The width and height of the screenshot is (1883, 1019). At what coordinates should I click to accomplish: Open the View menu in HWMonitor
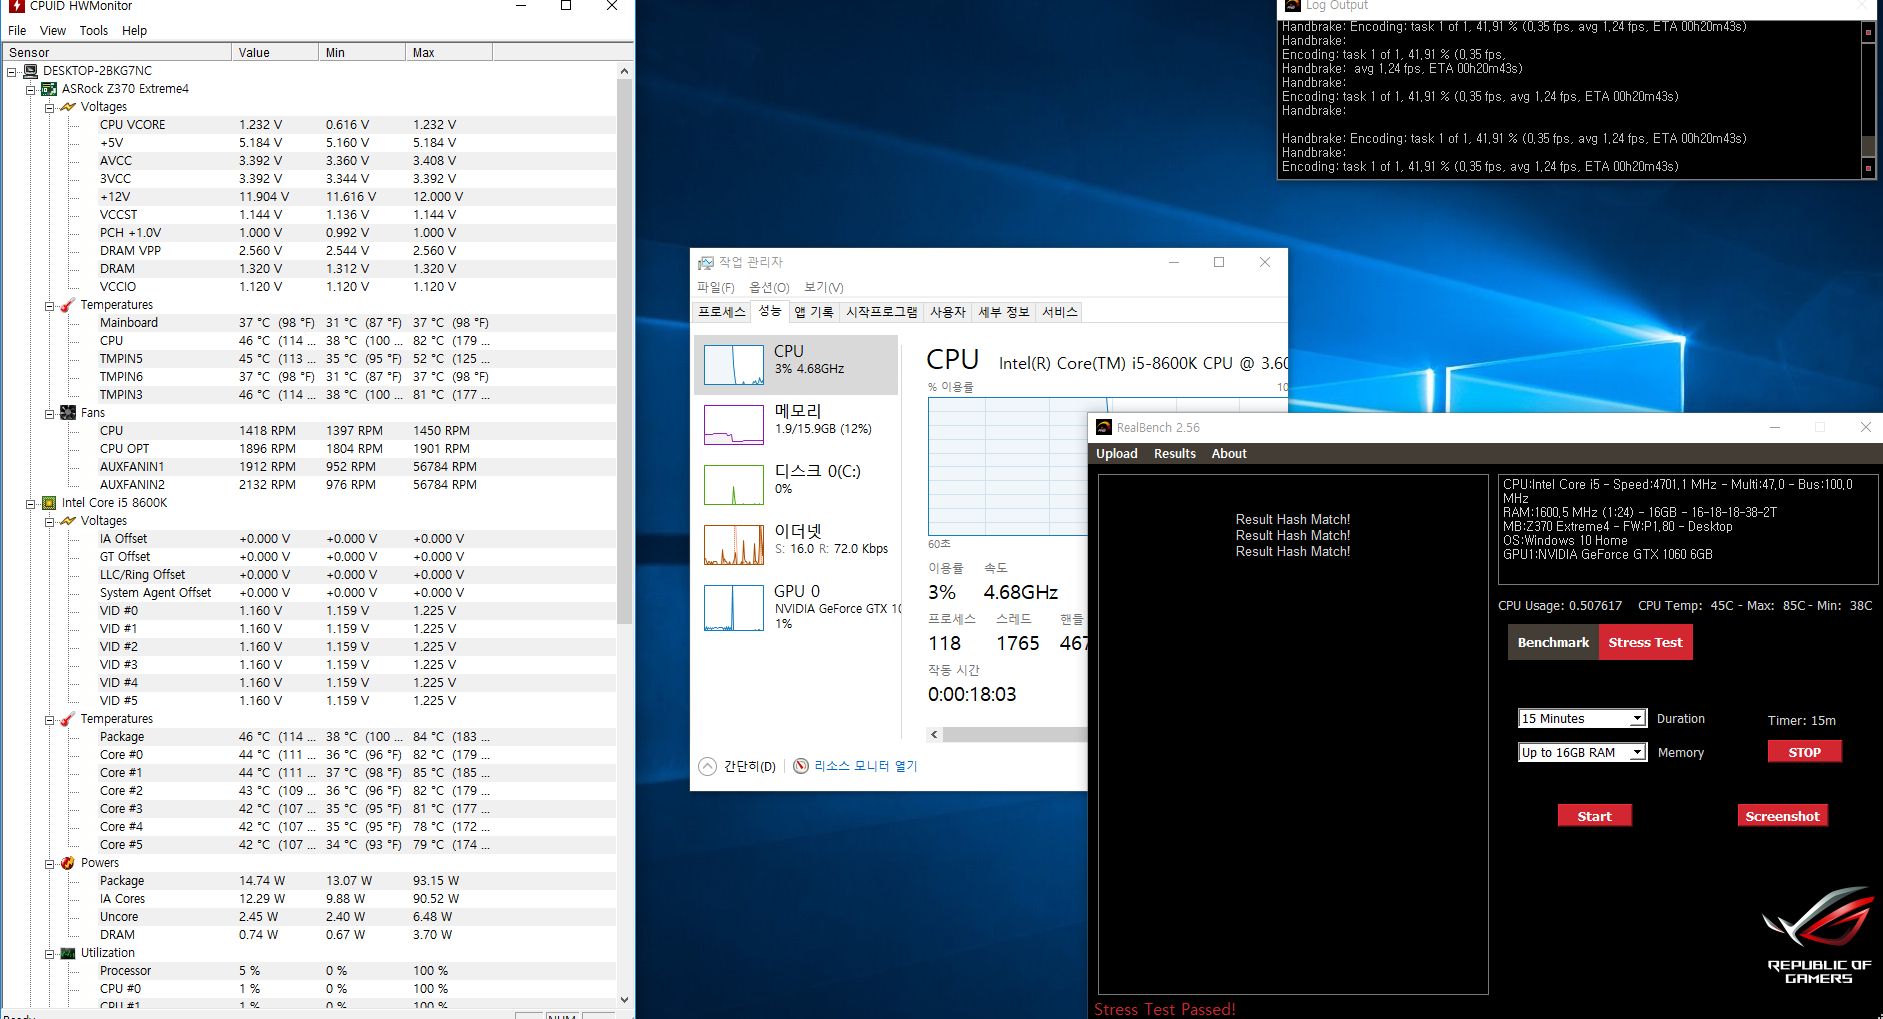tap(53, 31)
